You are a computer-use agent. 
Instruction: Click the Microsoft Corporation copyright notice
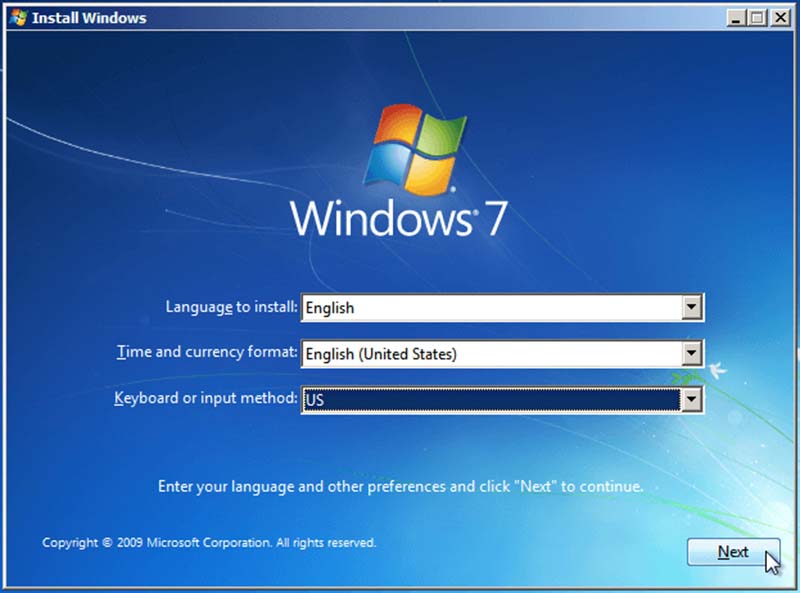209,542
